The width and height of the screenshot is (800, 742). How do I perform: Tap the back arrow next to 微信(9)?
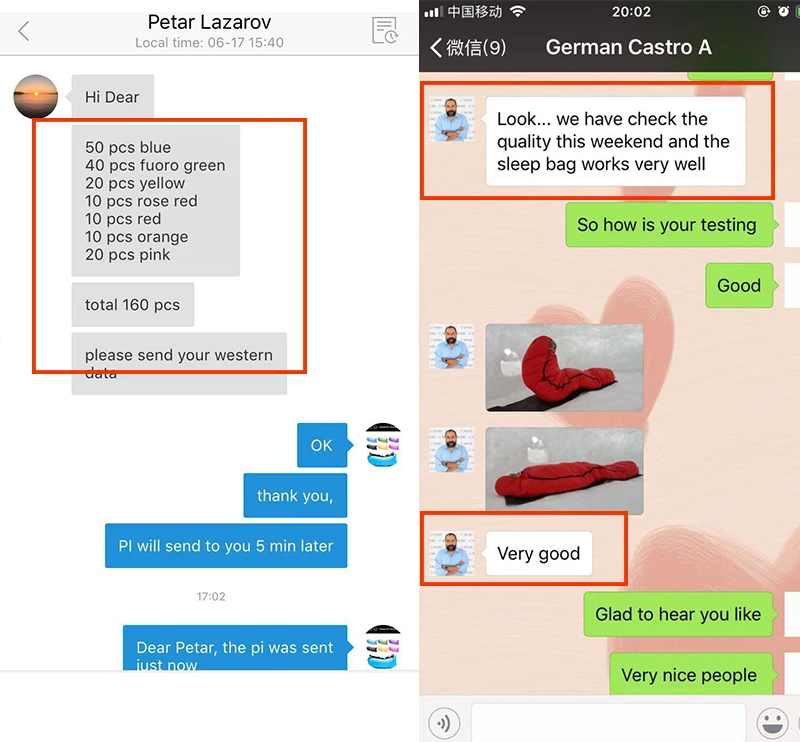(436, 47)
